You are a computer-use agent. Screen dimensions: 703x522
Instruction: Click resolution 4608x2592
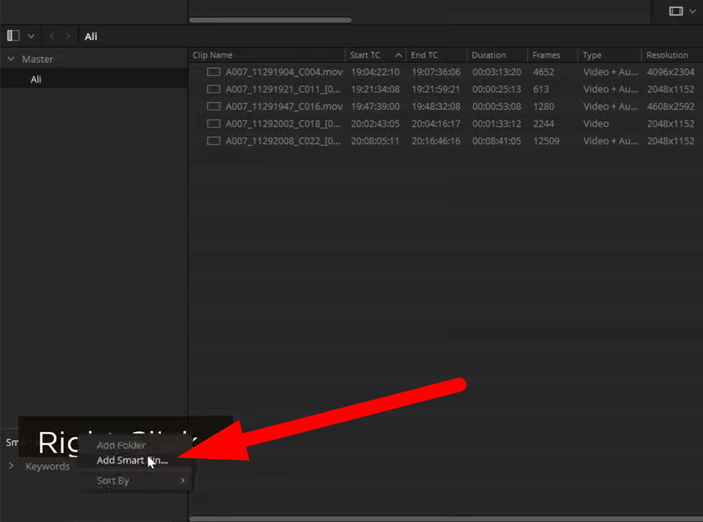(670, 106)
